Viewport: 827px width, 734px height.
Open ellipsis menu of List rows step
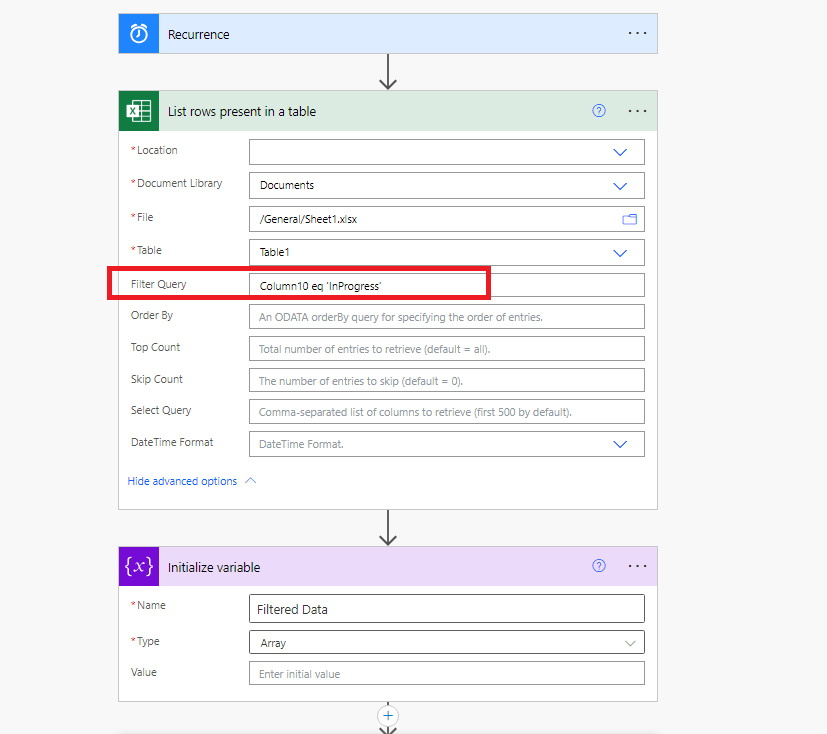click(x=637, y=111)
